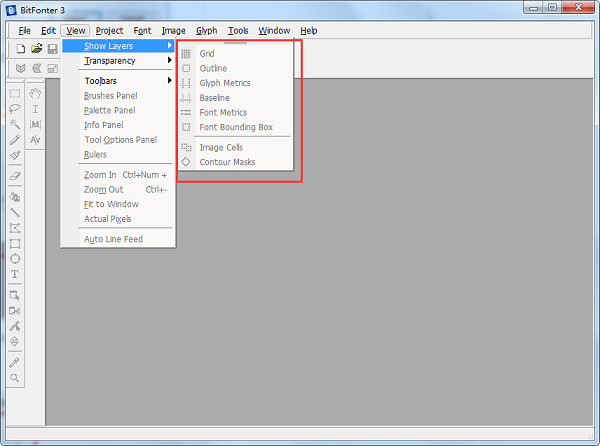Choose Palette Panel from View menu
The height and width of the screenshot is (446, 600).
point(118,110)
